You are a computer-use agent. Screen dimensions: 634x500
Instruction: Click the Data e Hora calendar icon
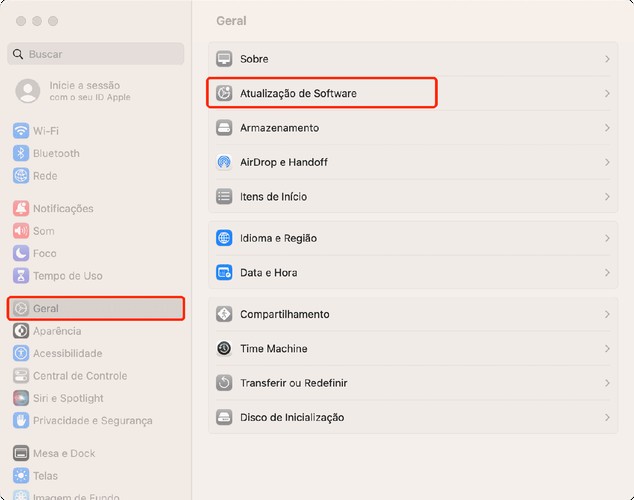(x=224, y=272)
